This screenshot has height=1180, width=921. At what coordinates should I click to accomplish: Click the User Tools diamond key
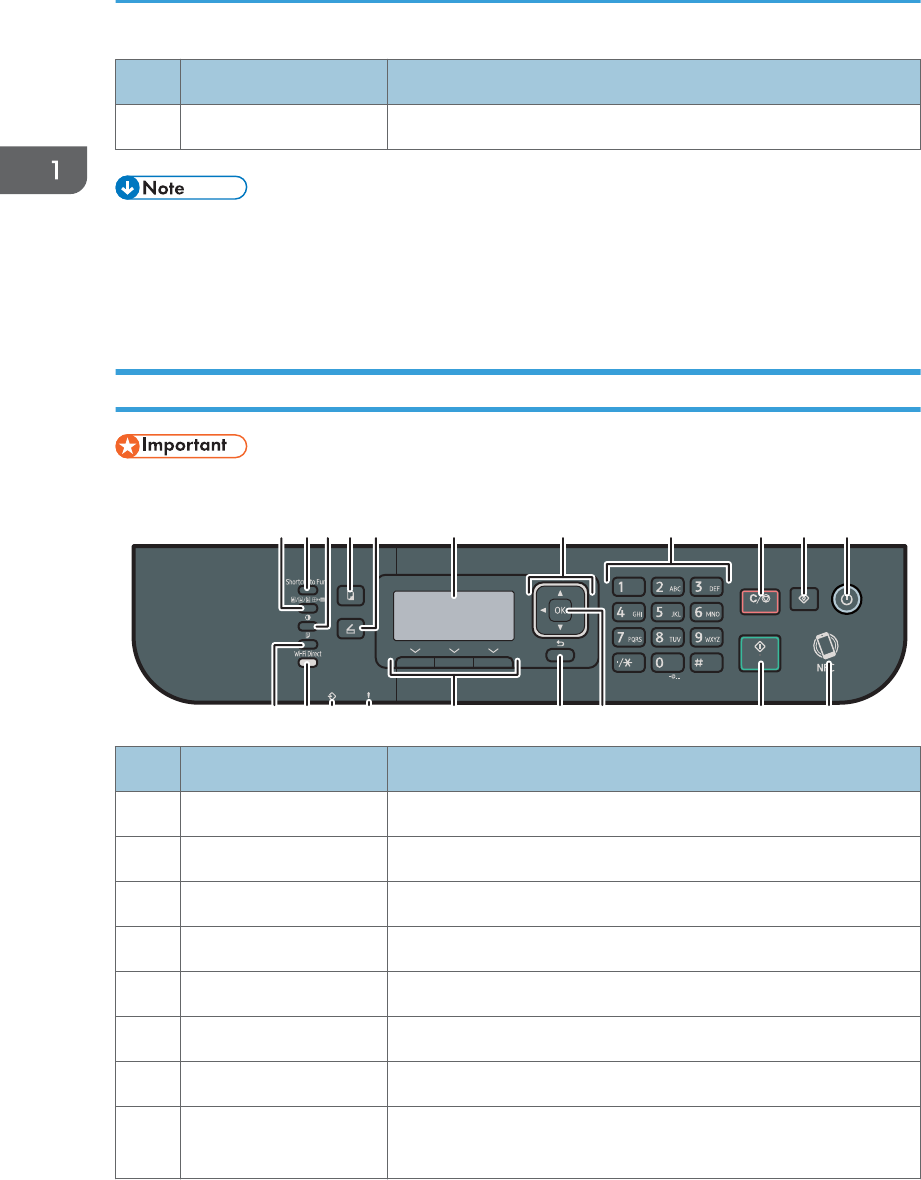pyautogui.click(x=804, y=600)
